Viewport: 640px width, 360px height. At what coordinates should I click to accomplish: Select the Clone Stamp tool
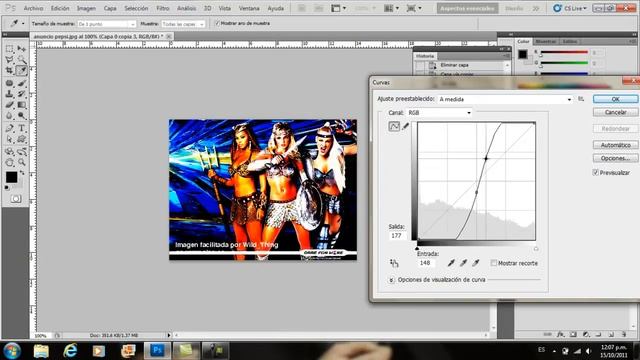9,94
